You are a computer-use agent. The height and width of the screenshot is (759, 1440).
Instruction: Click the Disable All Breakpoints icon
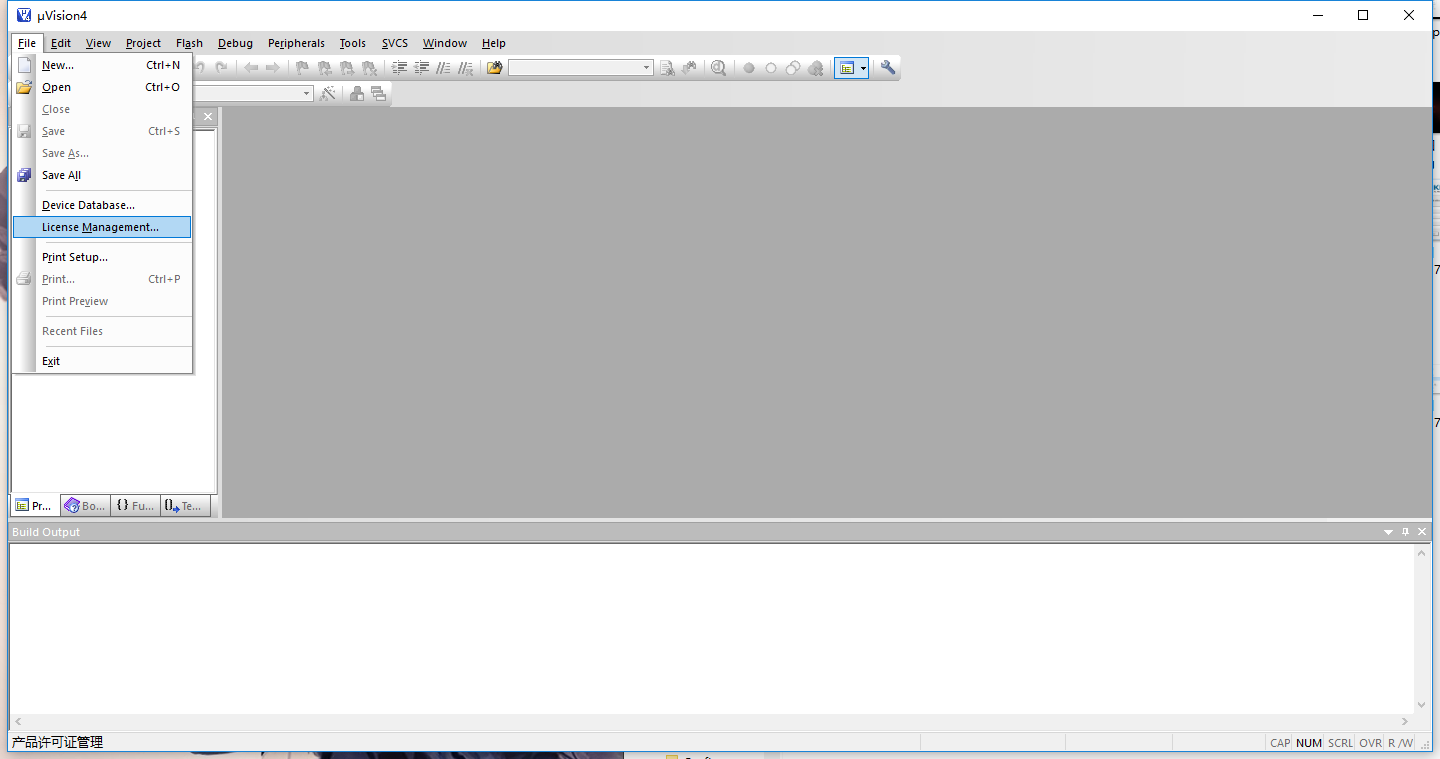(x=793, y=68)
